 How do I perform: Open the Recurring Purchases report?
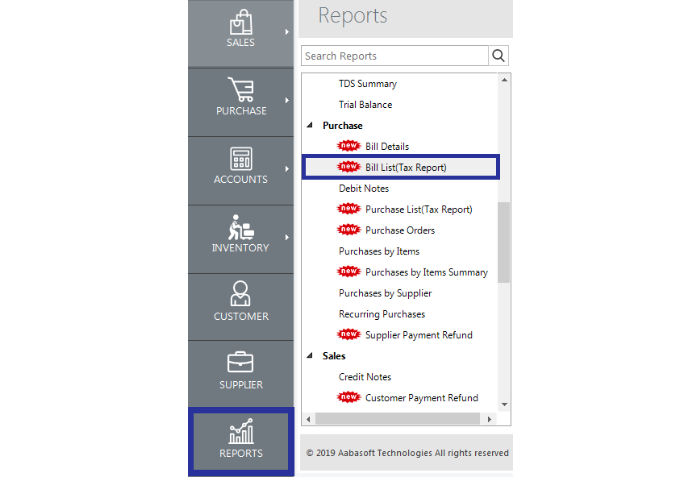click(382, 314)
